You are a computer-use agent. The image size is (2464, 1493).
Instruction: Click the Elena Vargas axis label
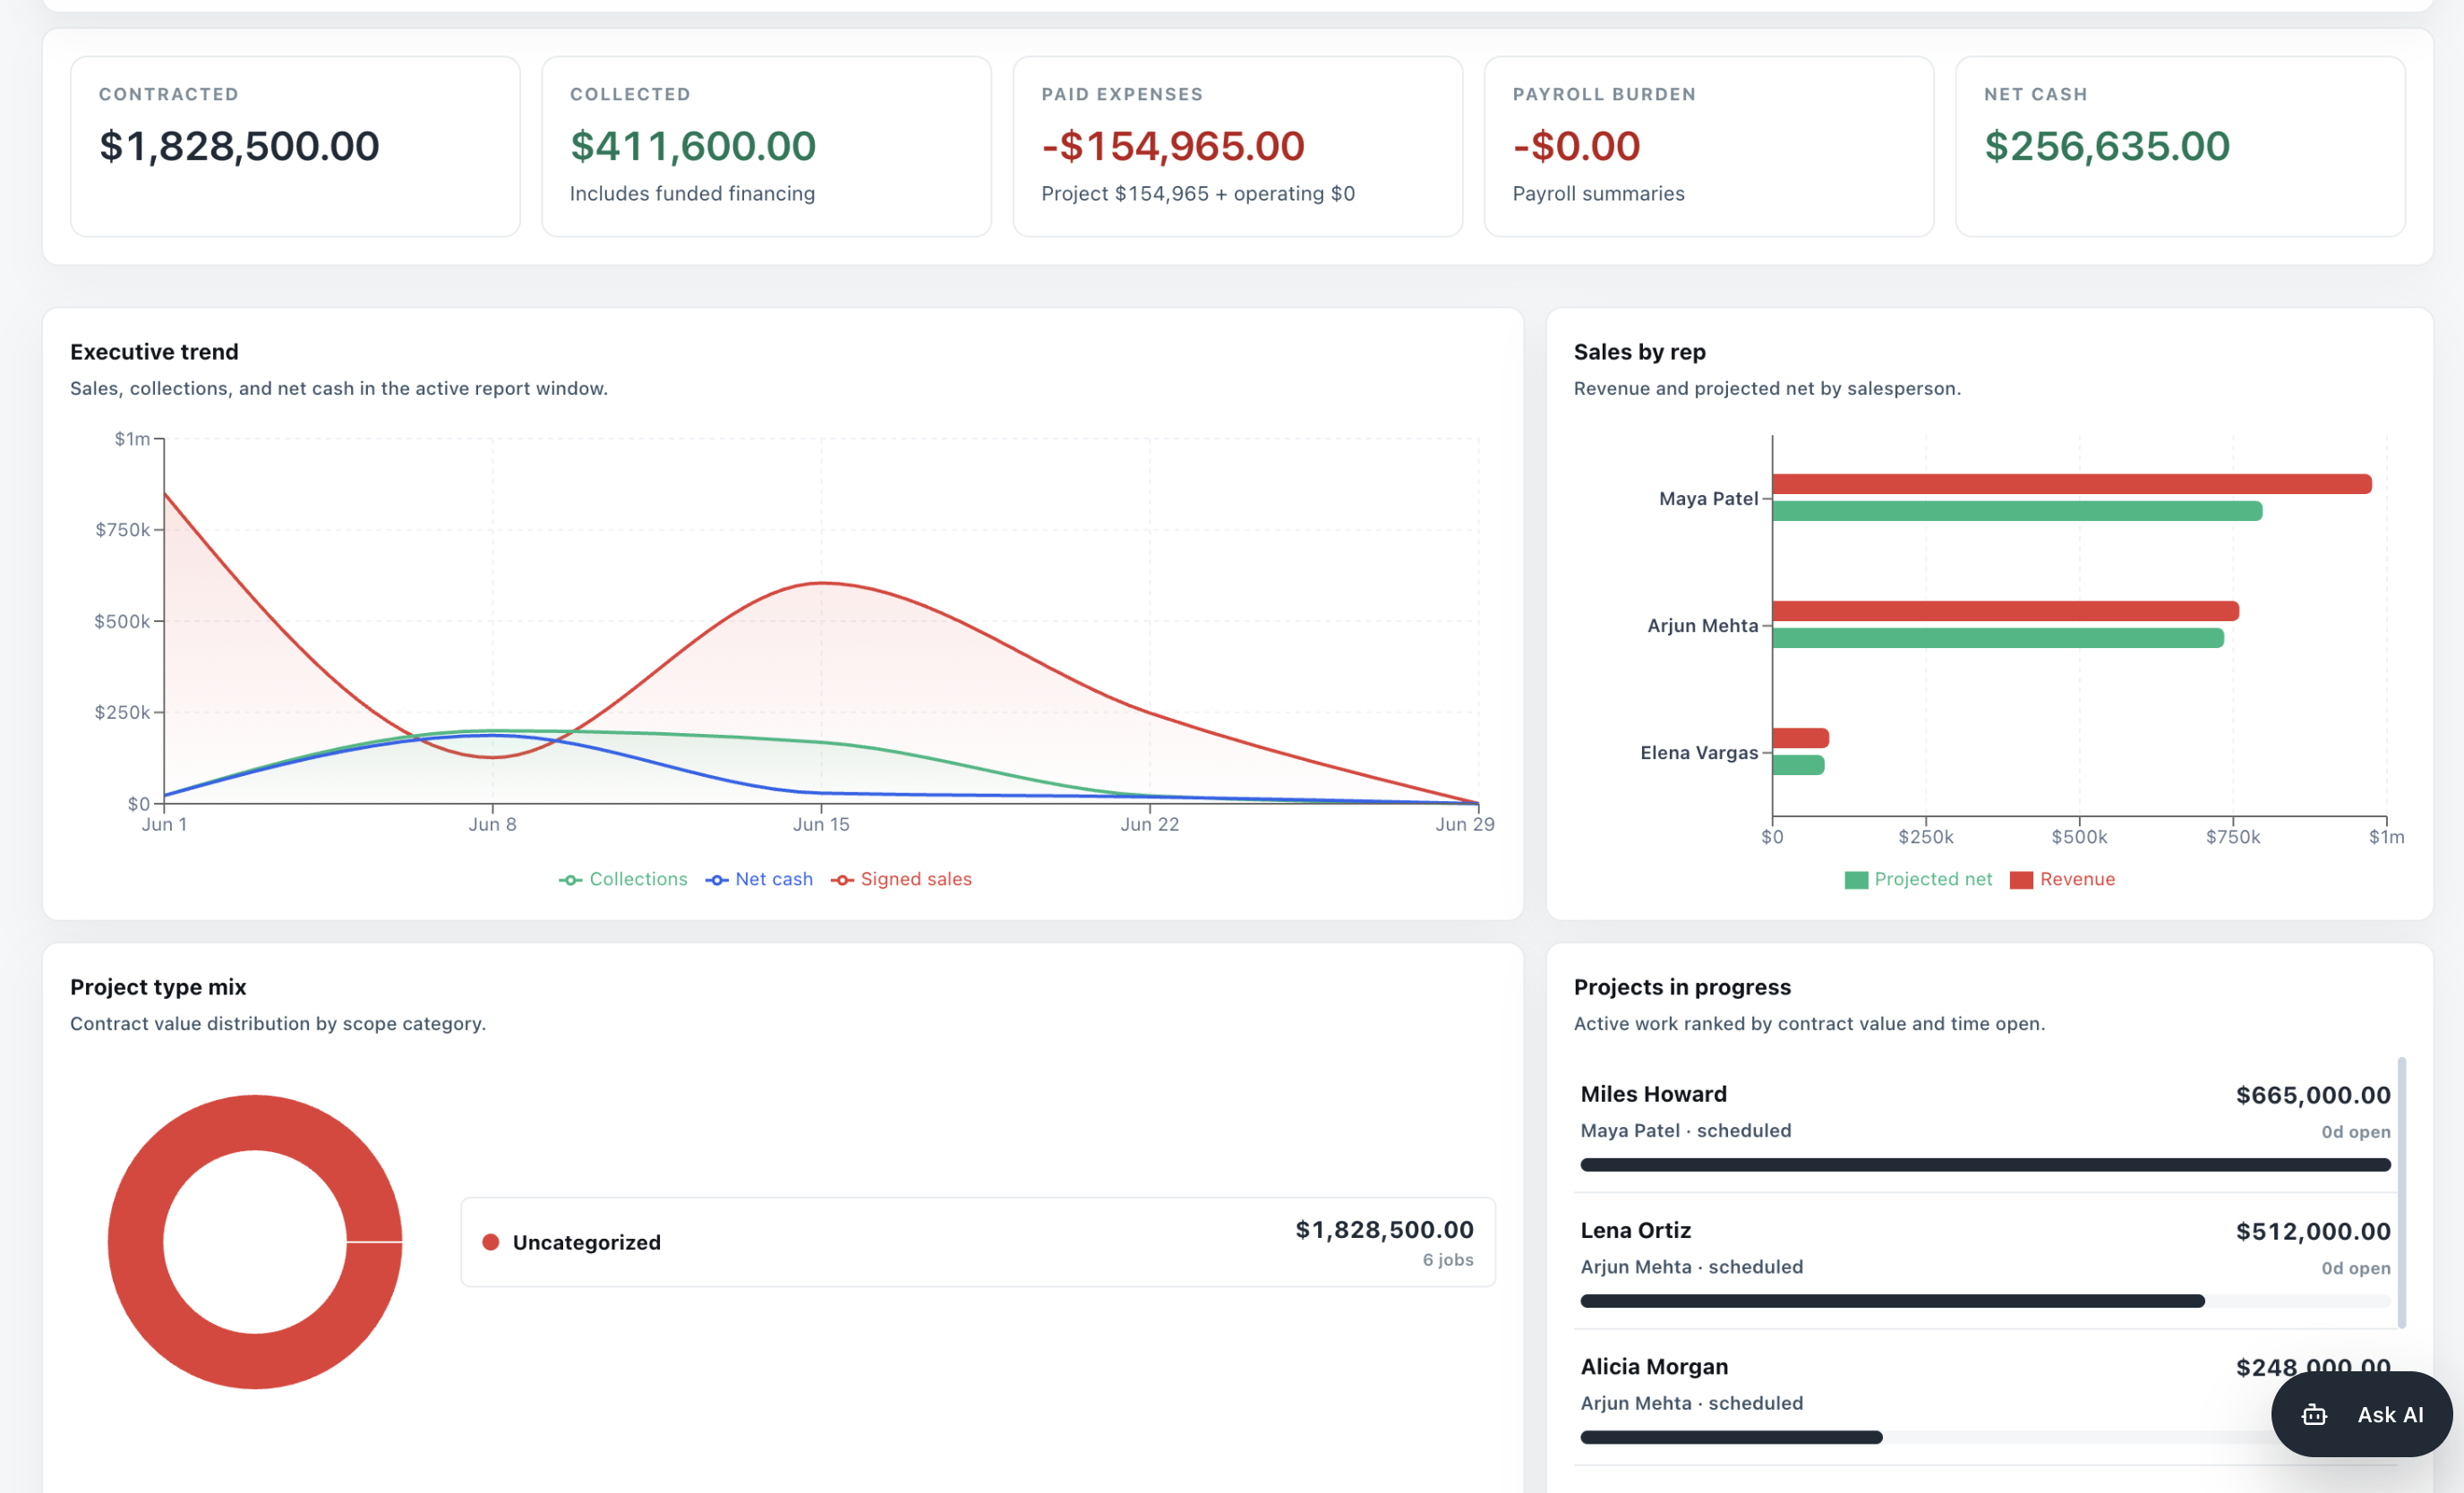[1699, 752]
